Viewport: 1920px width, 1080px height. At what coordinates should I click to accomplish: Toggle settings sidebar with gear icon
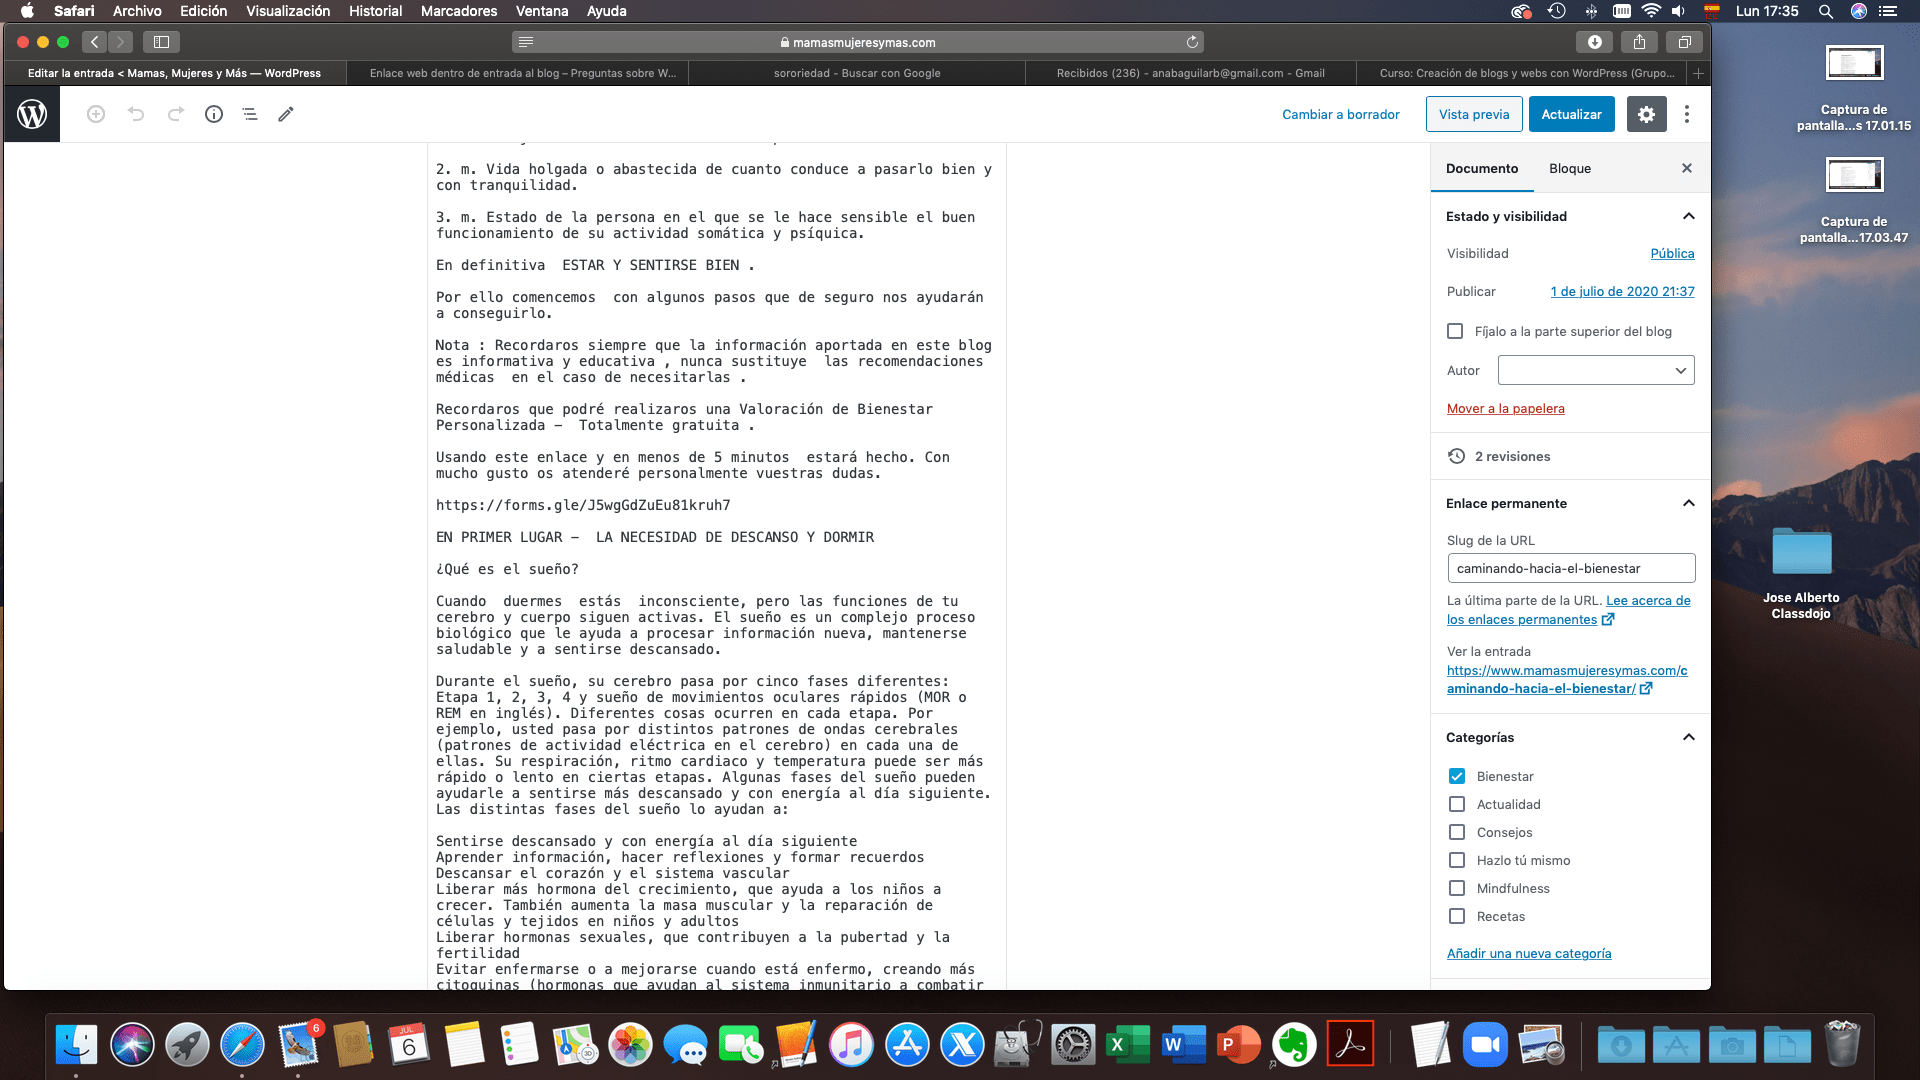point(1646,114)
